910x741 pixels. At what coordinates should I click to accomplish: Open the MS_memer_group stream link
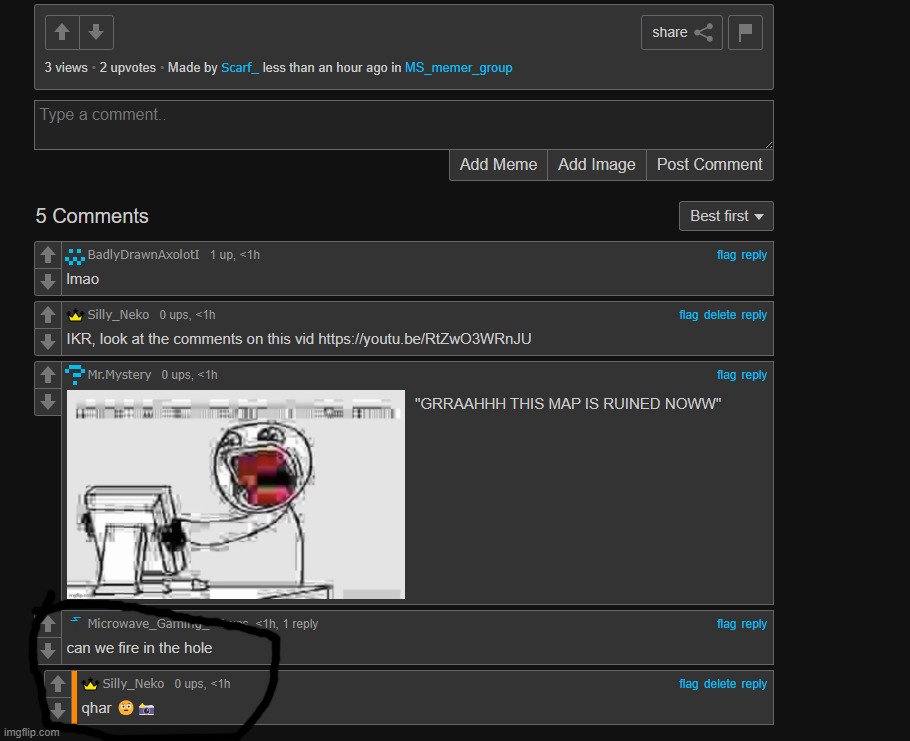(458, 68)
